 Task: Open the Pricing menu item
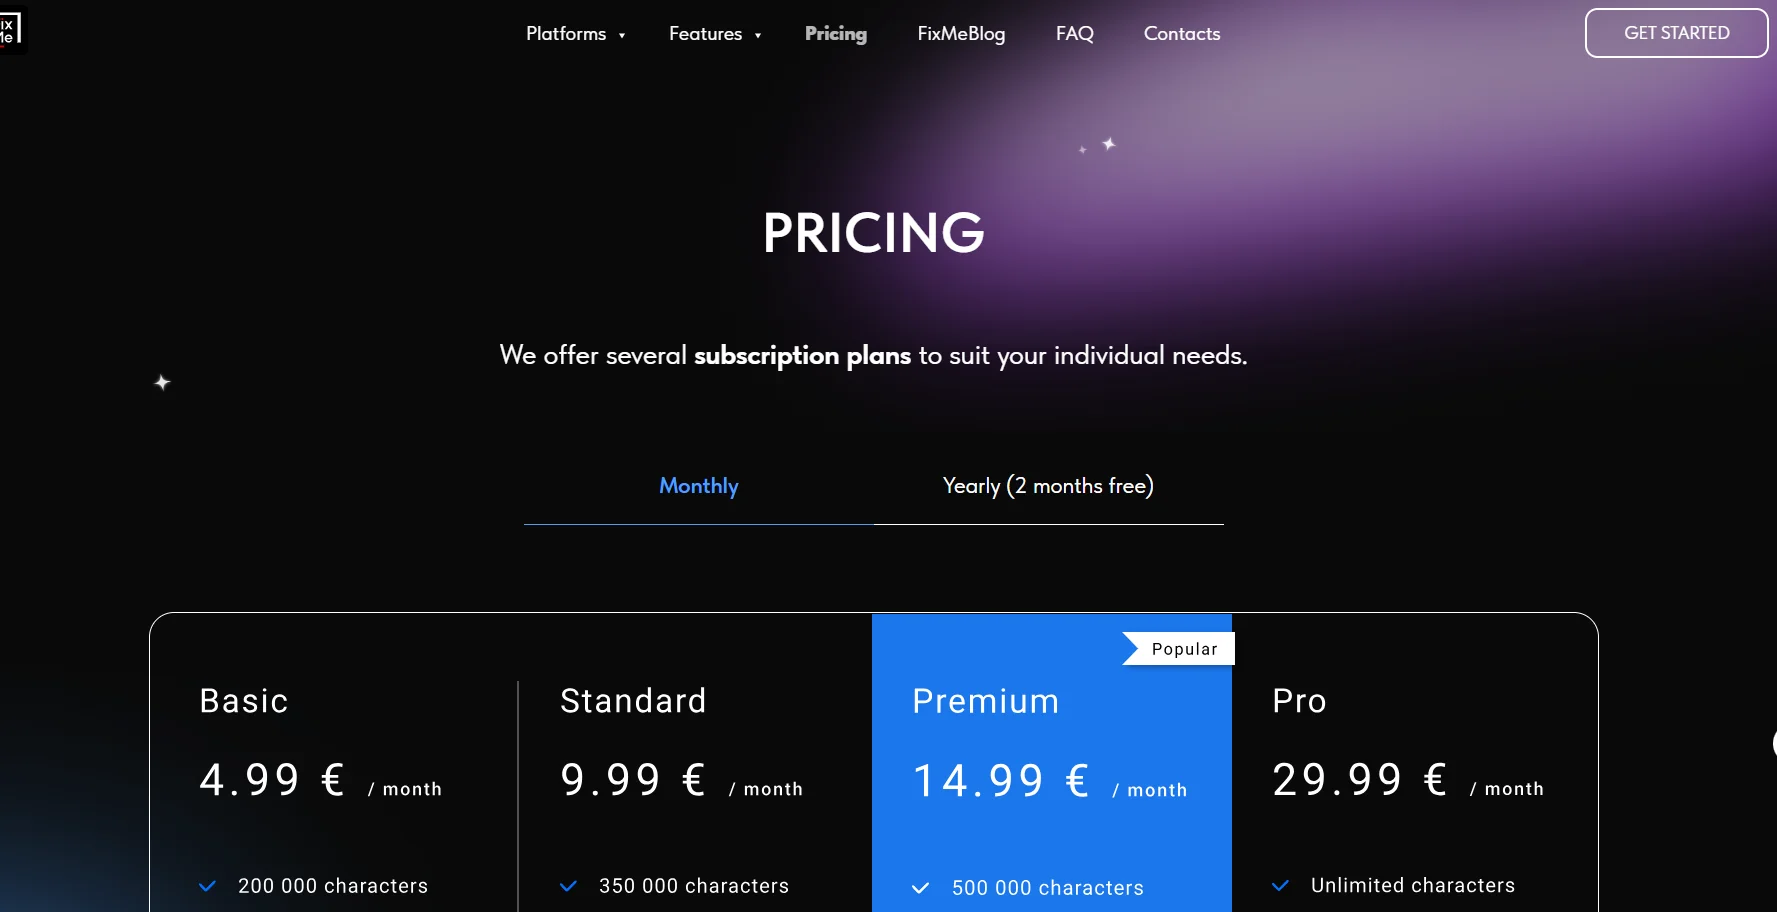coord(836,34)
